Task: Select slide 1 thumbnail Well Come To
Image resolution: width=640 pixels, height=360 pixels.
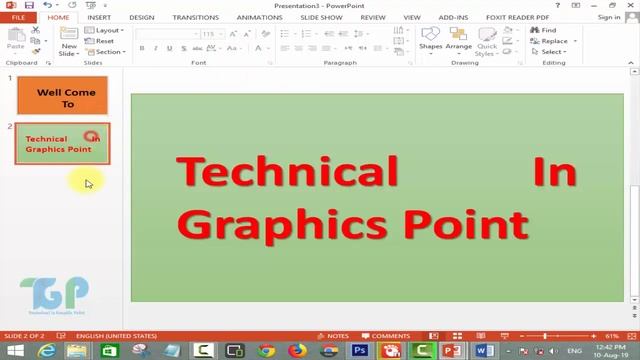Action: (x=62, y=95)
